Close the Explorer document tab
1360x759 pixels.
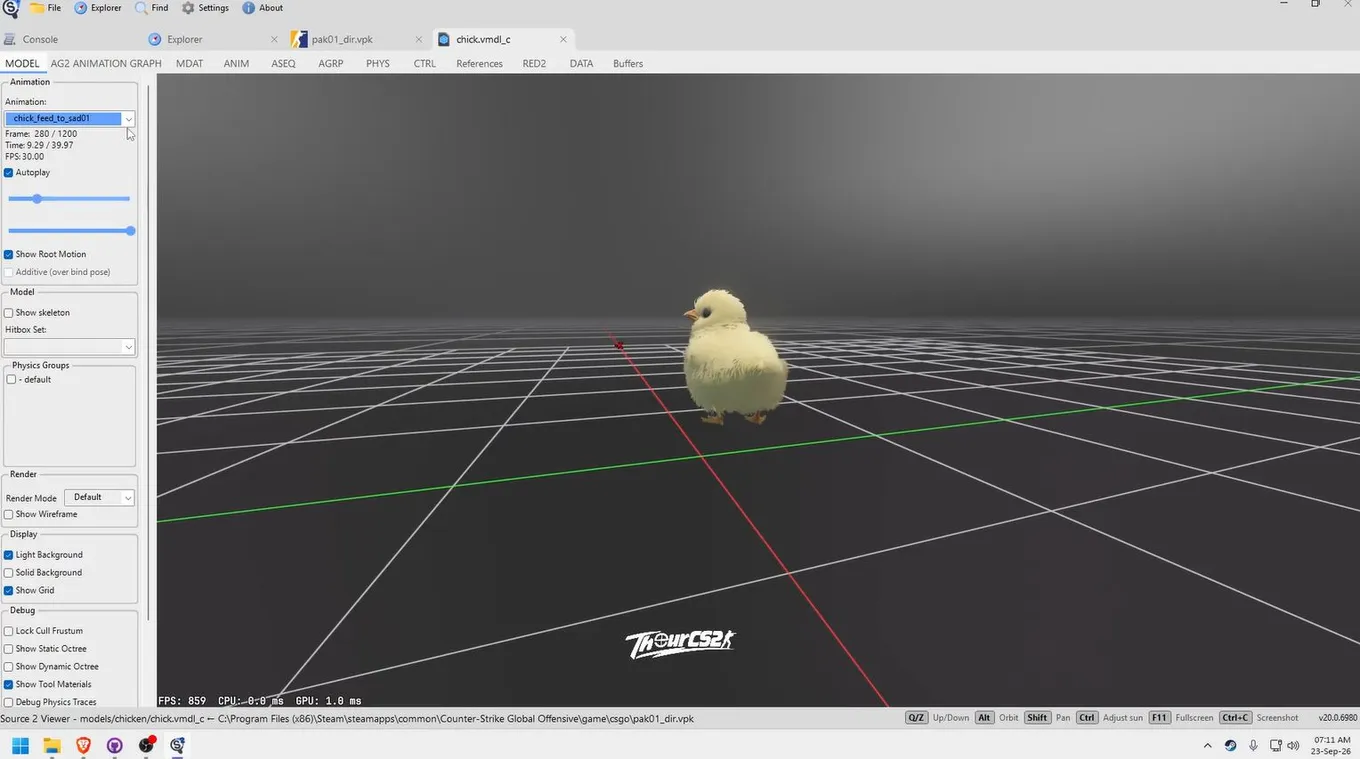coord(274,39)
